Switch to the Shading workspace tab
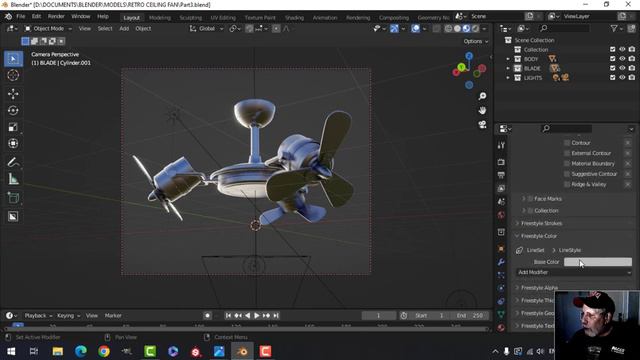This screenshot has width=640, height=360. (x=294, y=18)
